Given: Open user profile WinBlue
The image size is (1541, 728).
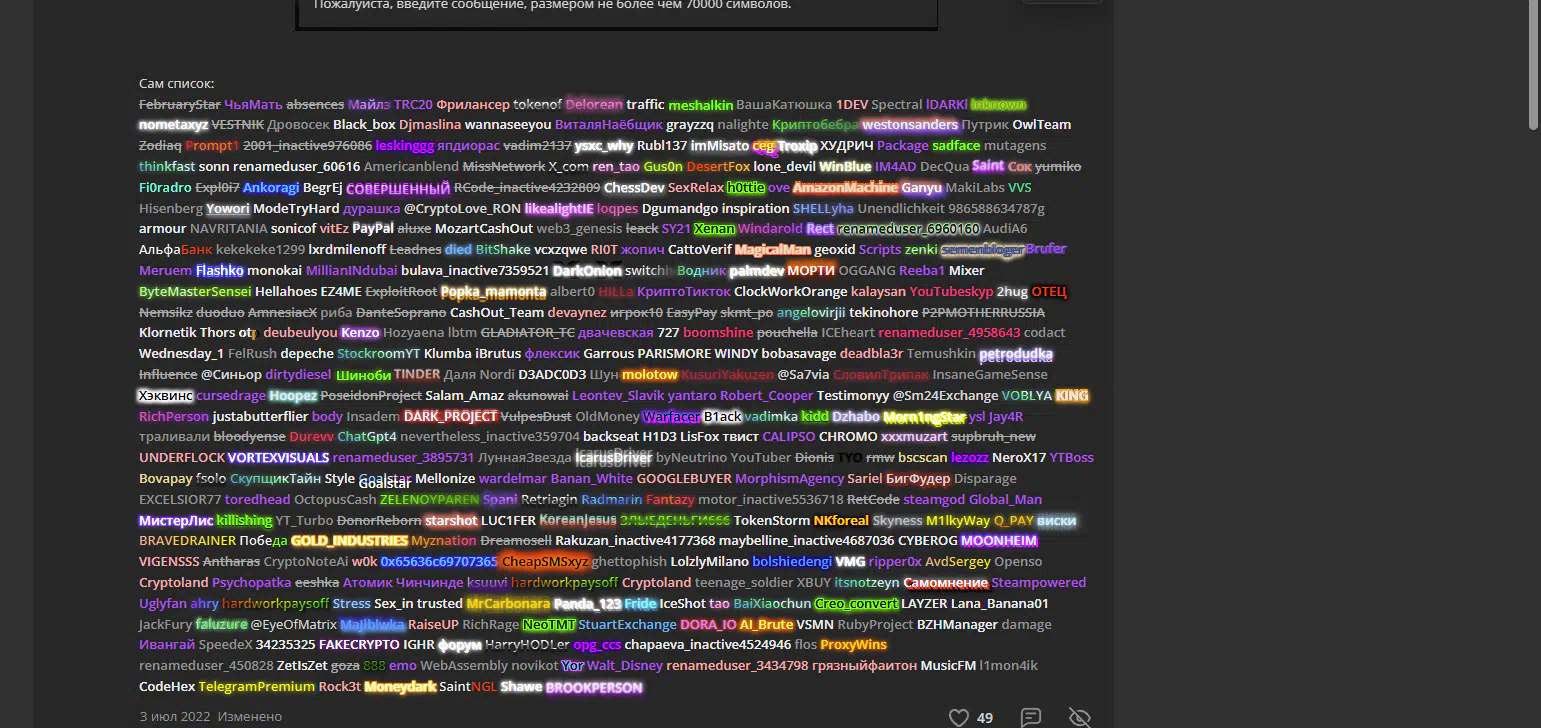Looking at the screenshot, I should point(845,167).
